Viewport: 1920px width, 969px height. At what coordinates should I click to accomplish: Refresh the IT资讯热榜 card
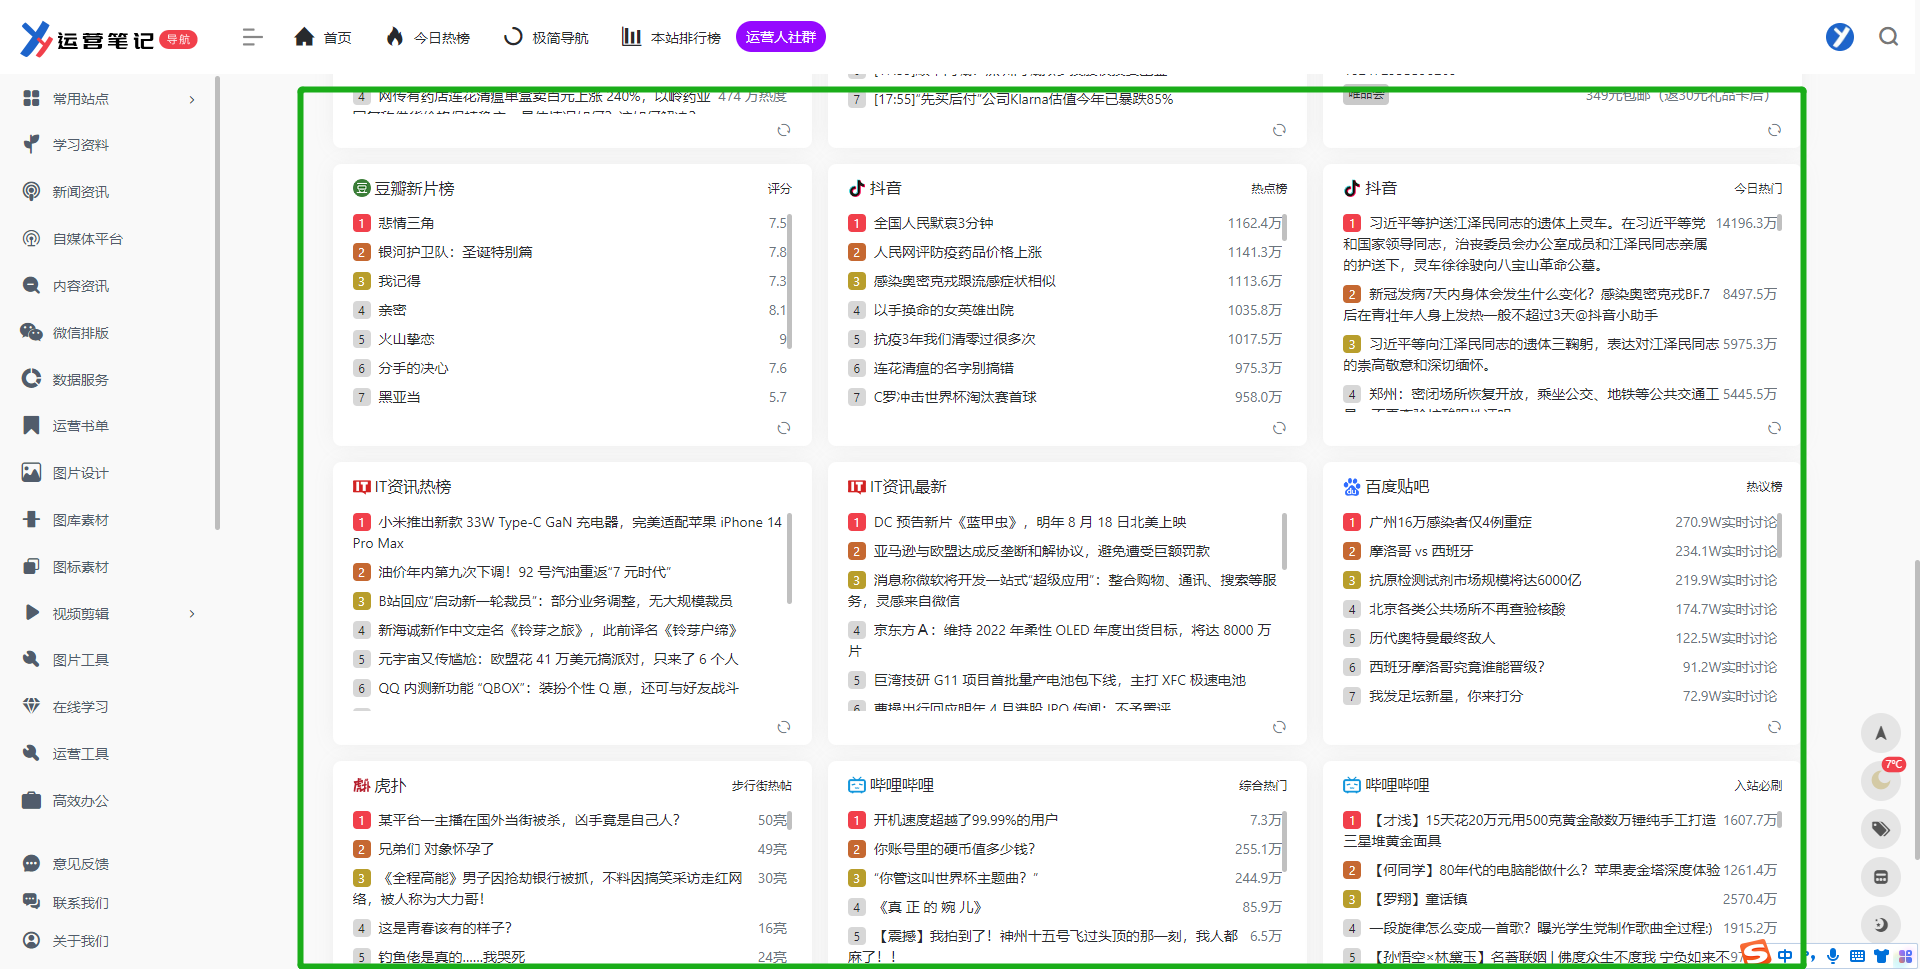tap(784, 727)
